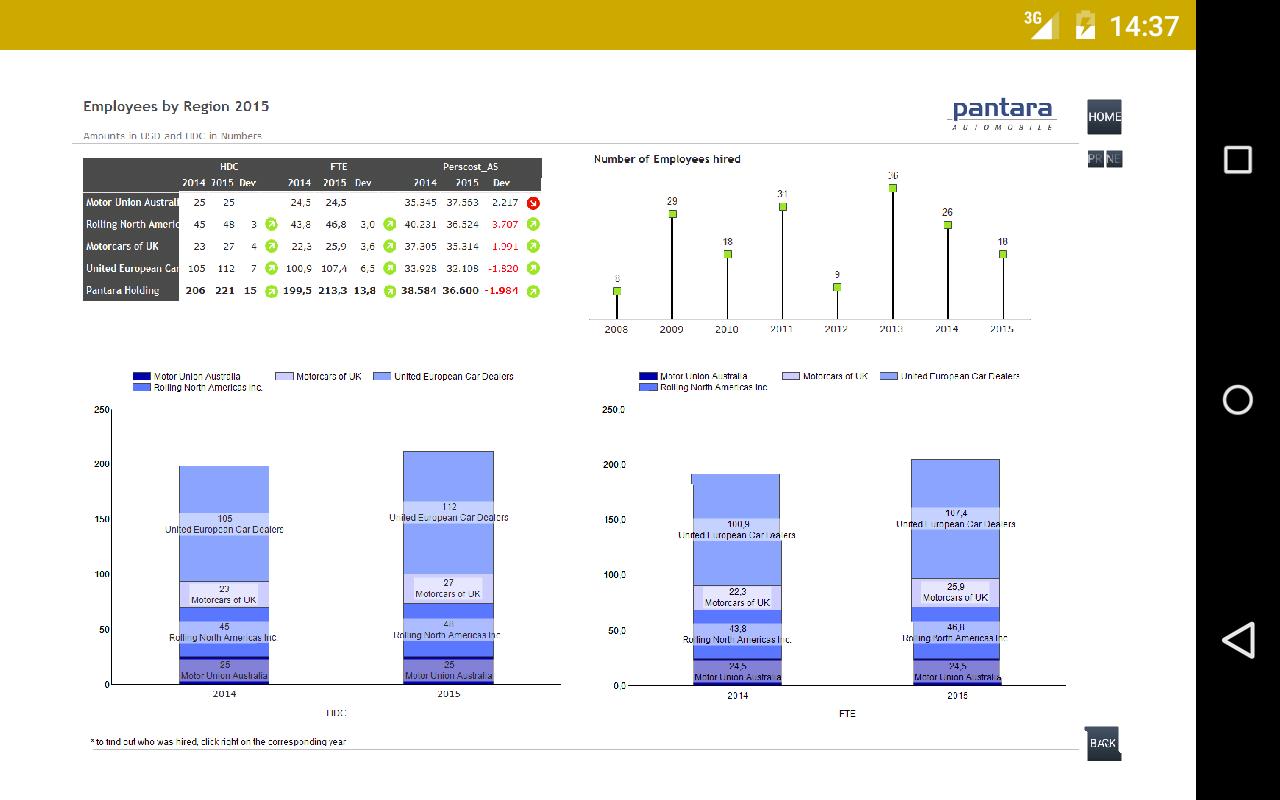Select the Pantara Holding total row label
This screenshot has height=800, width=1280.
[x=123, y=291]
